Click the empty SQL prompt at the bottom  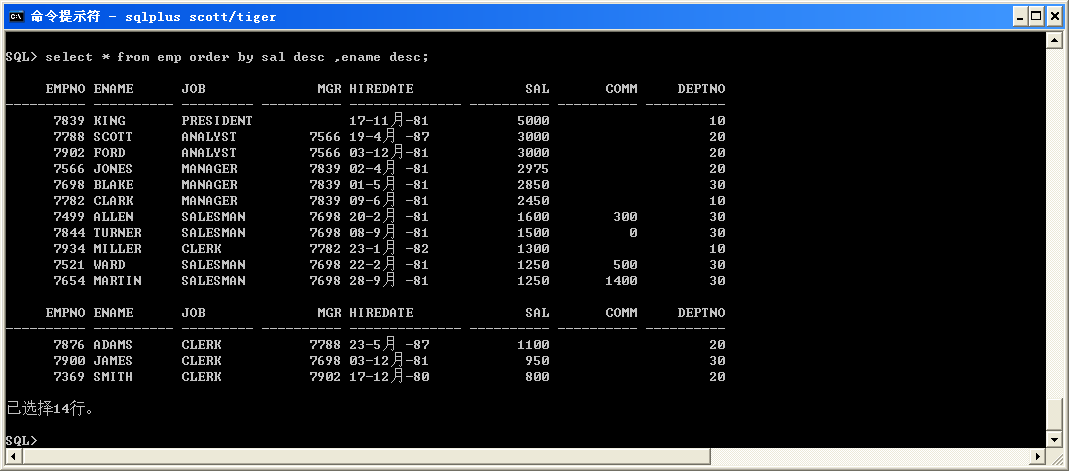coord(22,441)
